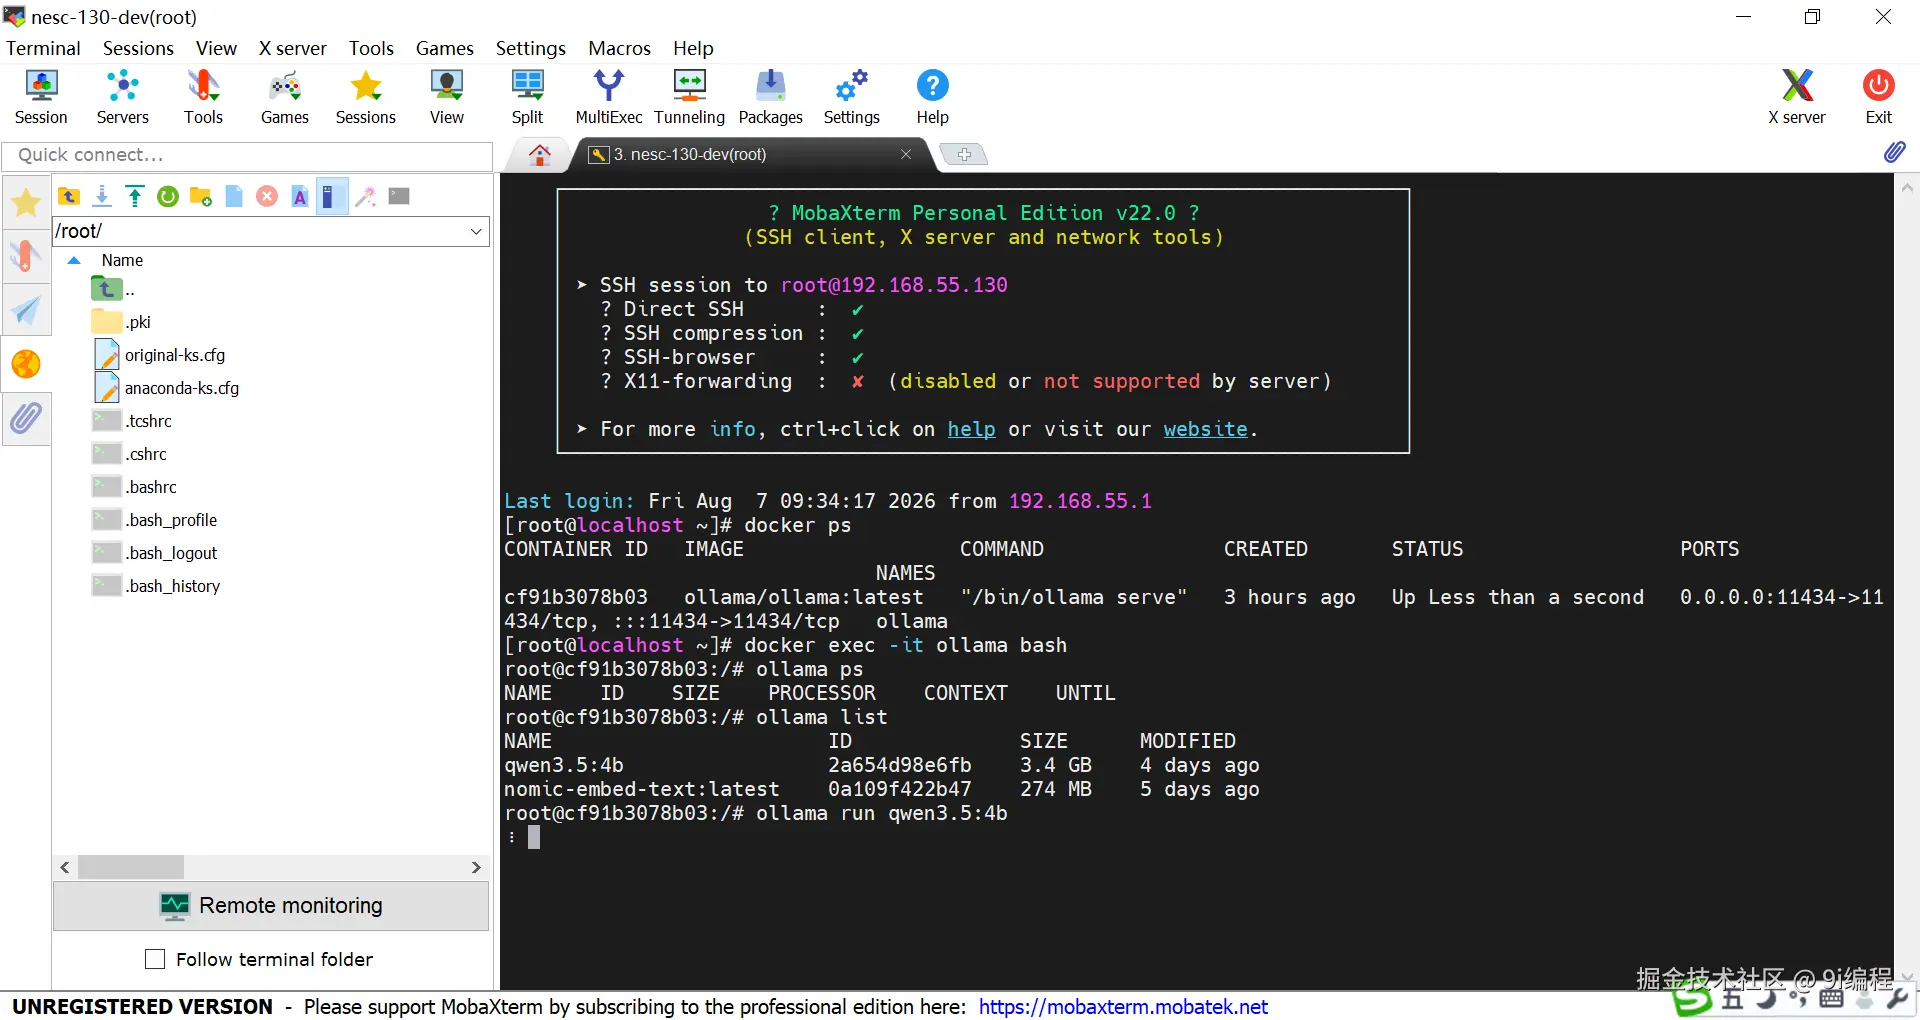The width and height of the screenshot is (1920, 1020).
Task: Click the Session toolbar icon
Action: pos(41,97)
